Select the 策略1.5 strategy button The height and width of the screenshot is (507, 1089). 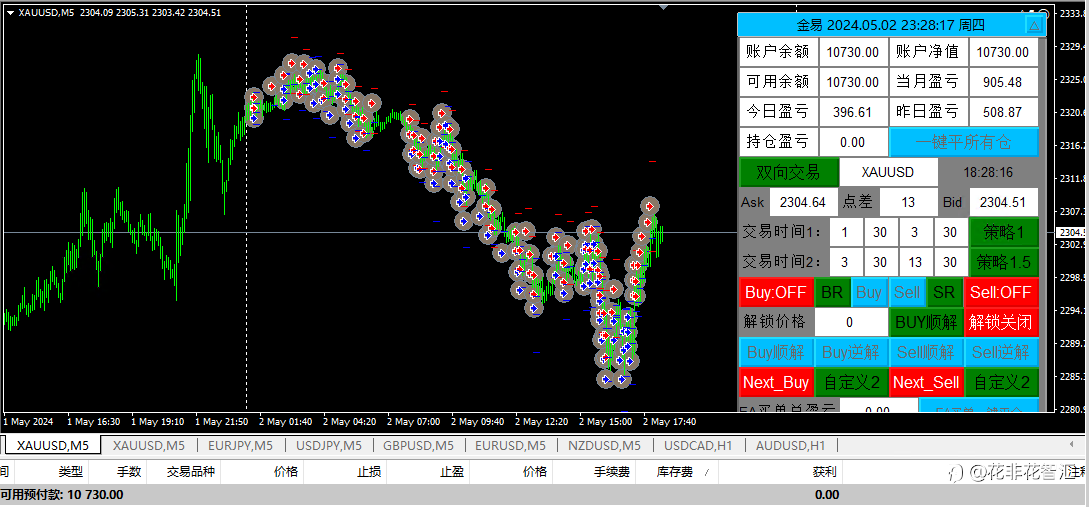coord(1003,262)
